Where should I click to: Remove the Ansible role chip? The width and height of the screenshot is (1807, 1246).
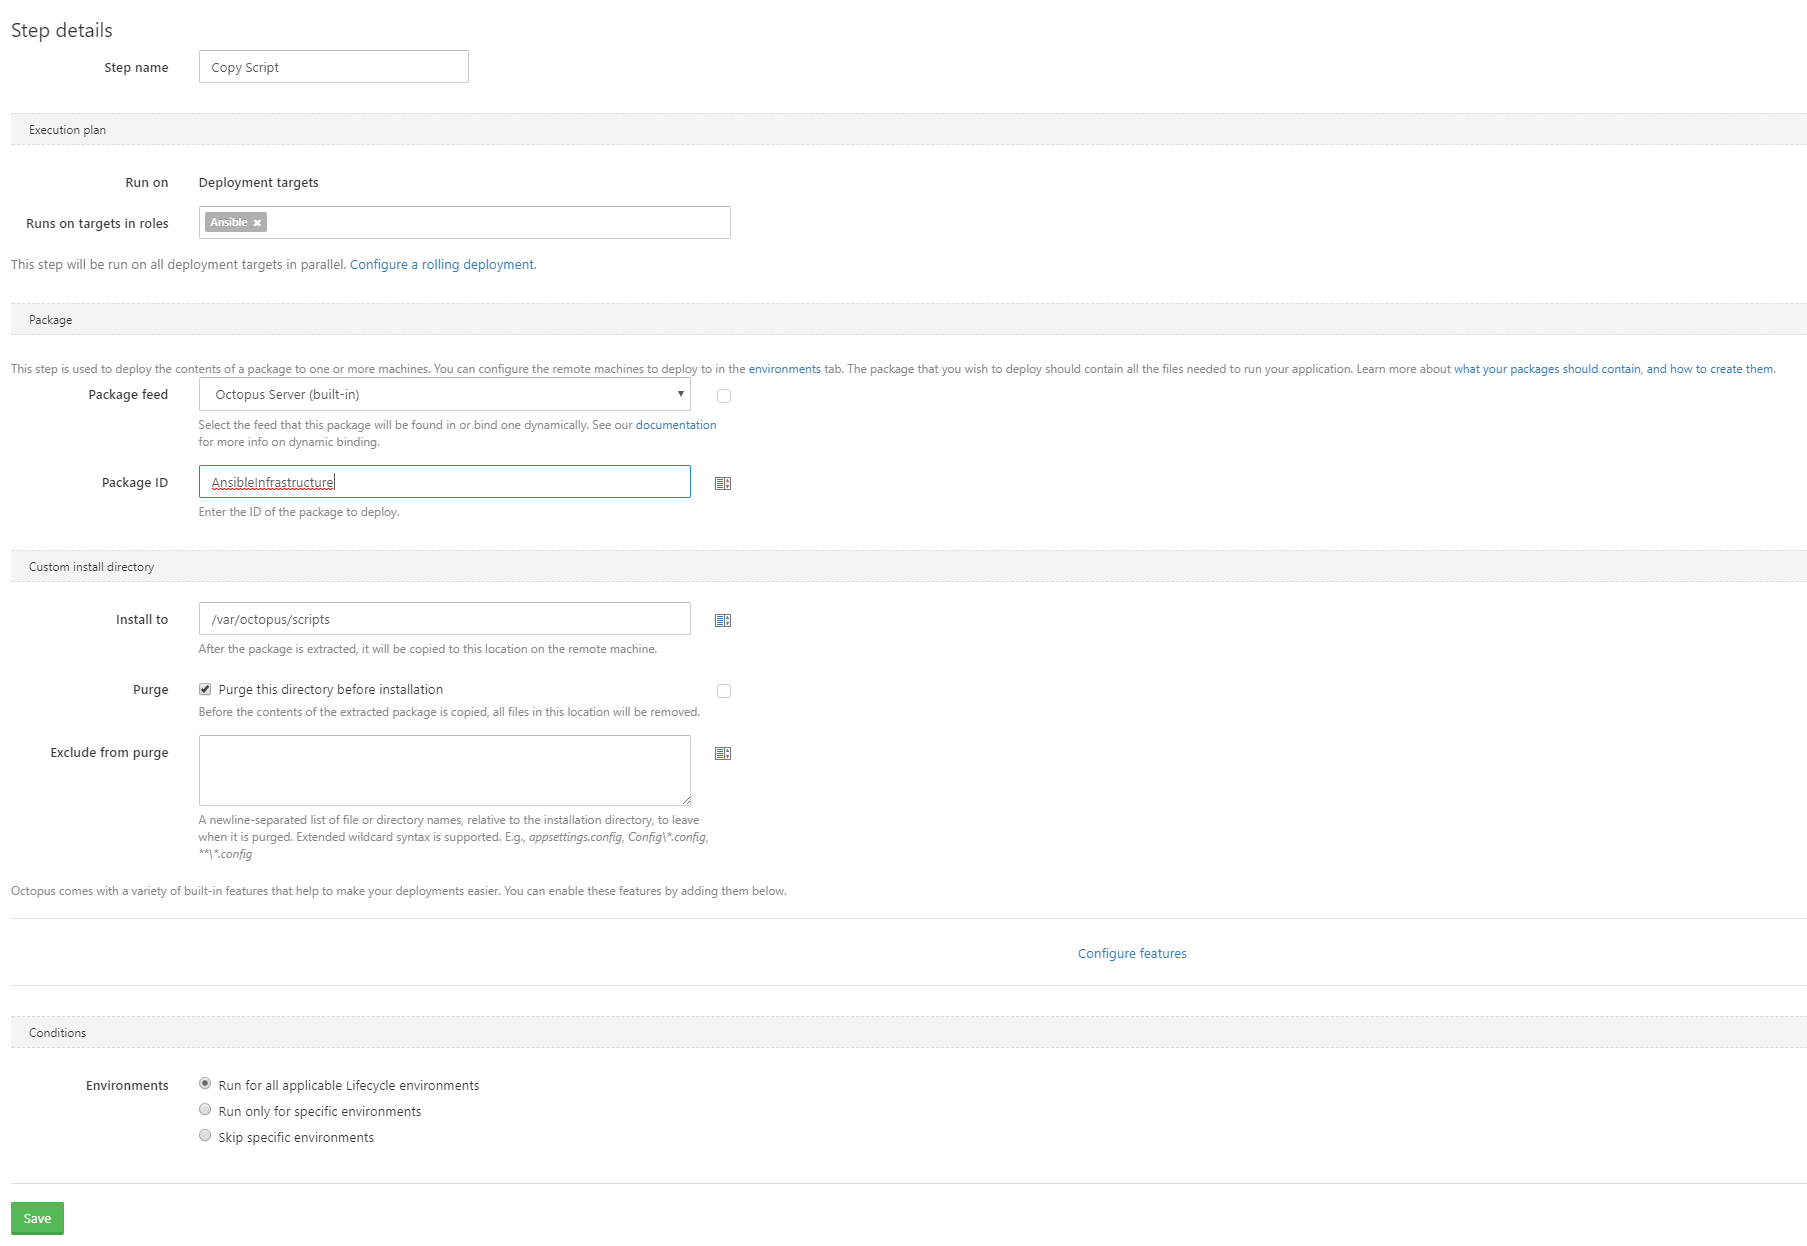[256, 222]
